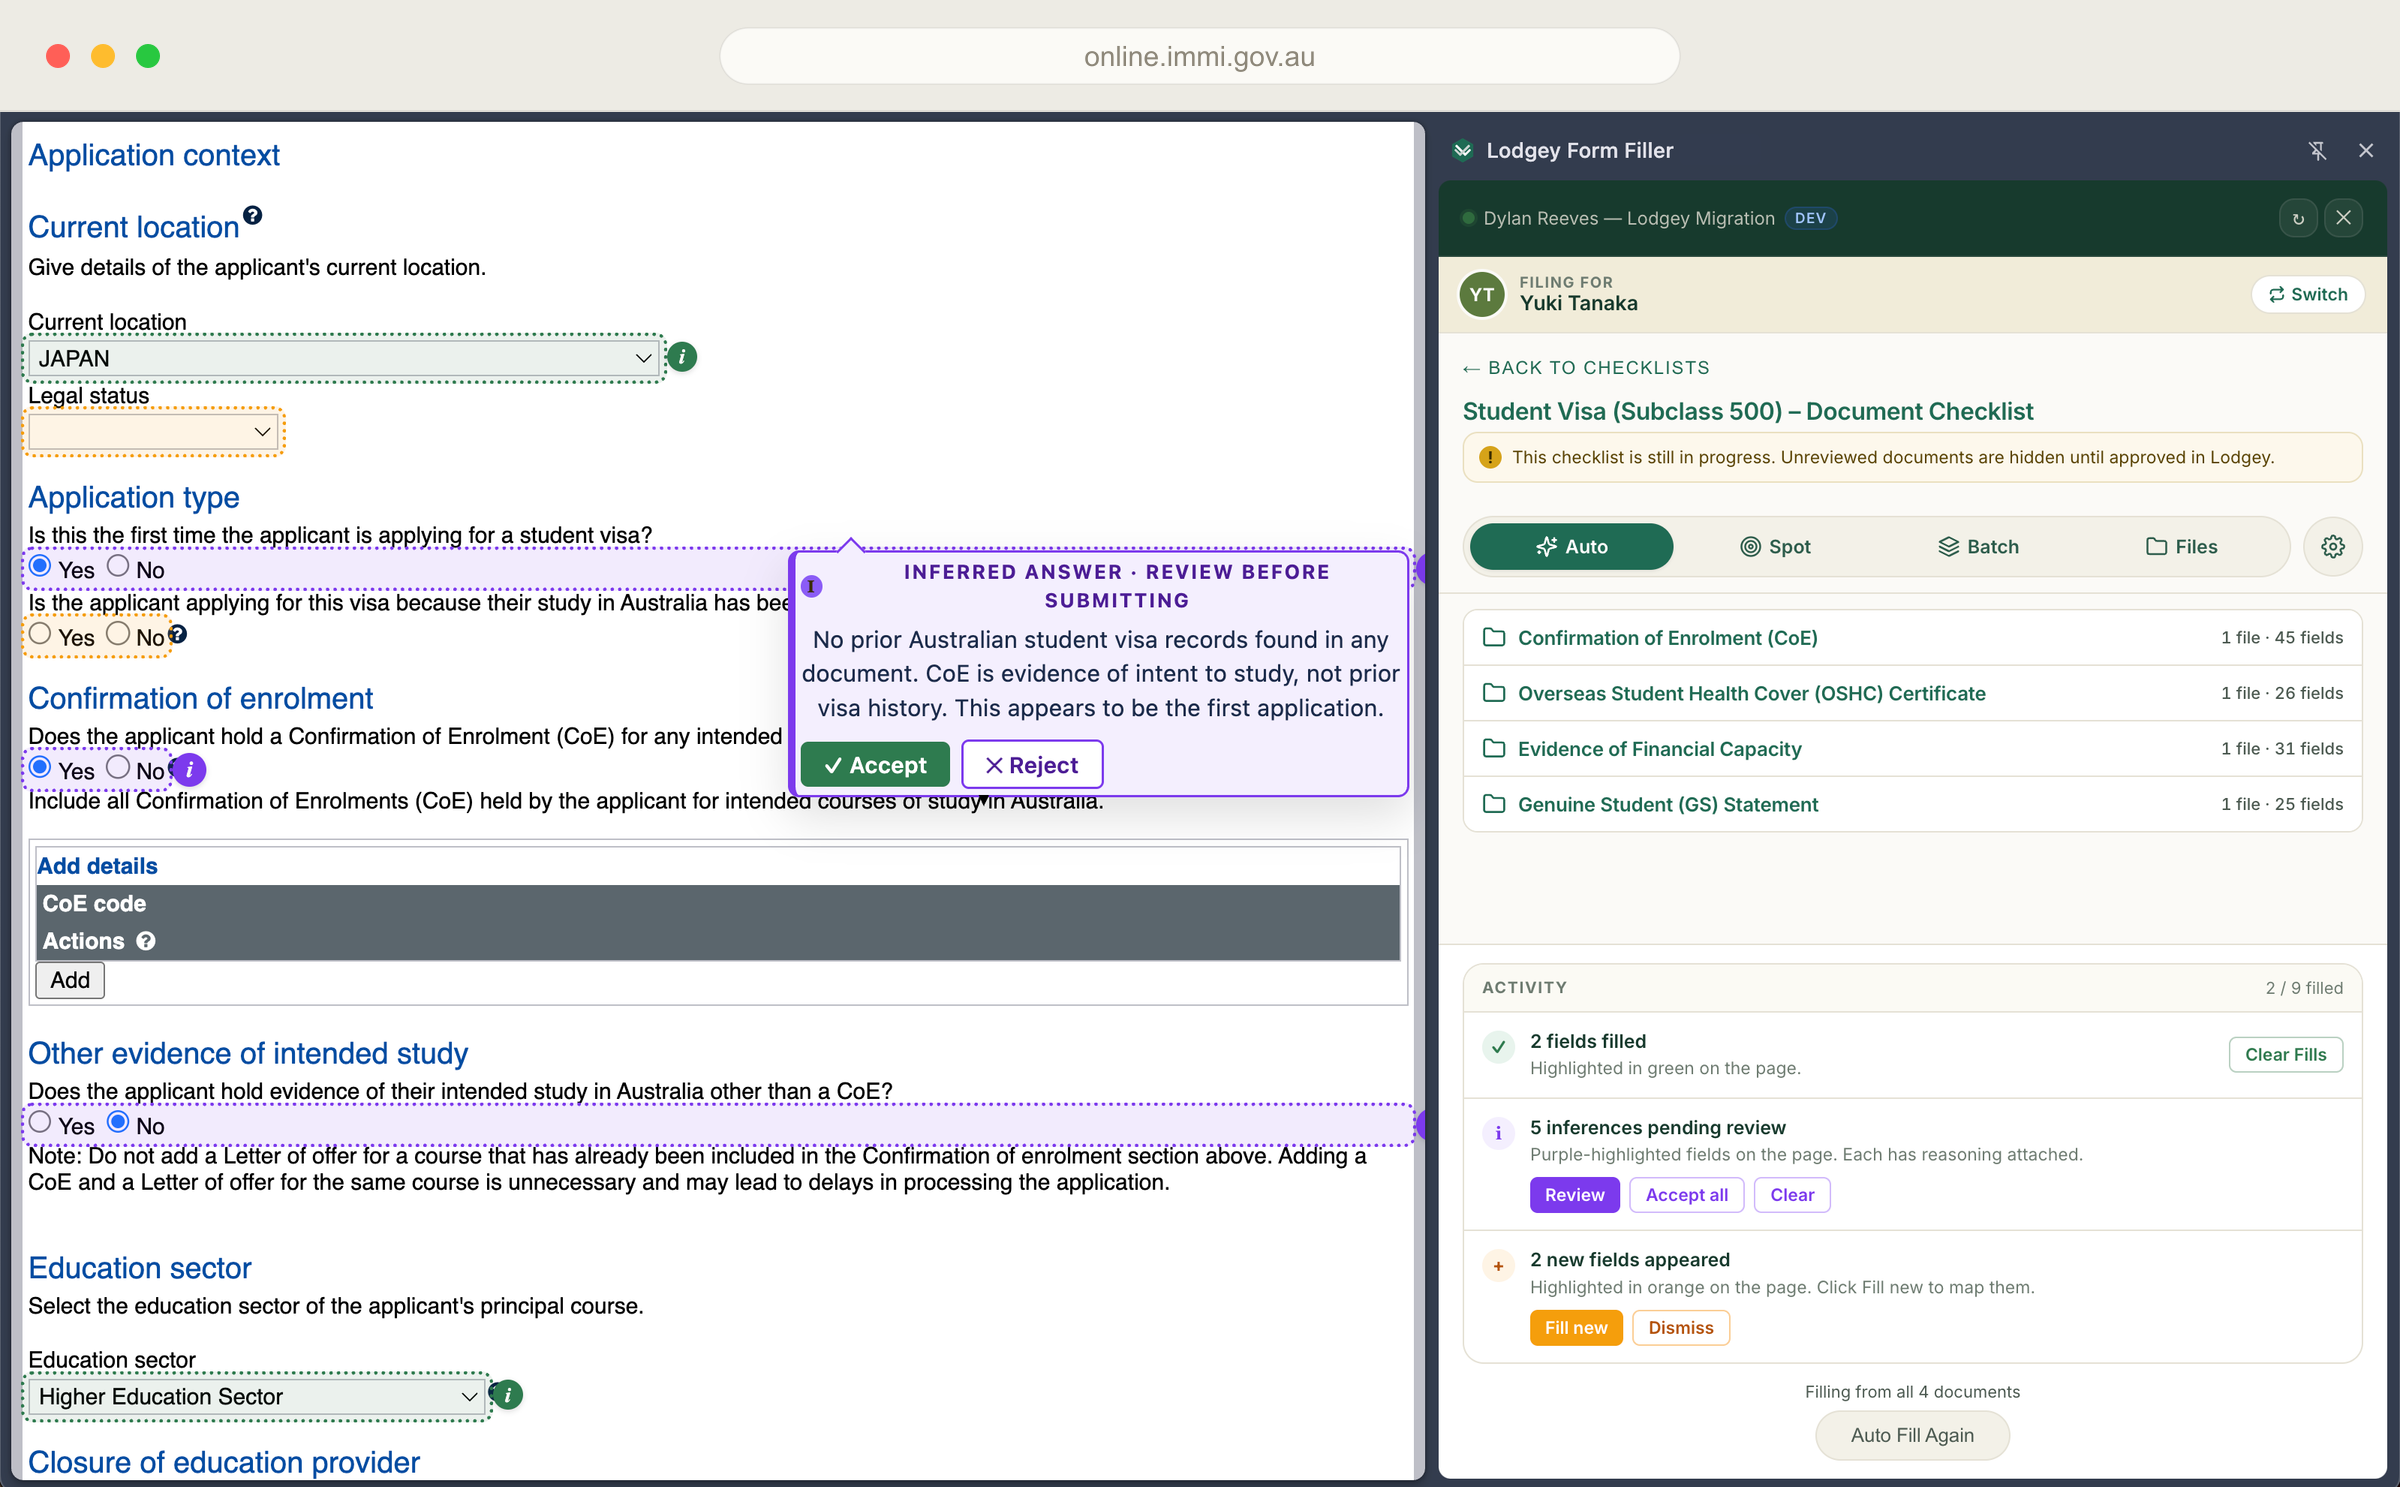Viewport: 2400px width, 1487px height.
Task: Close the Lodgey Form Filler panel
Action: 2366,151
